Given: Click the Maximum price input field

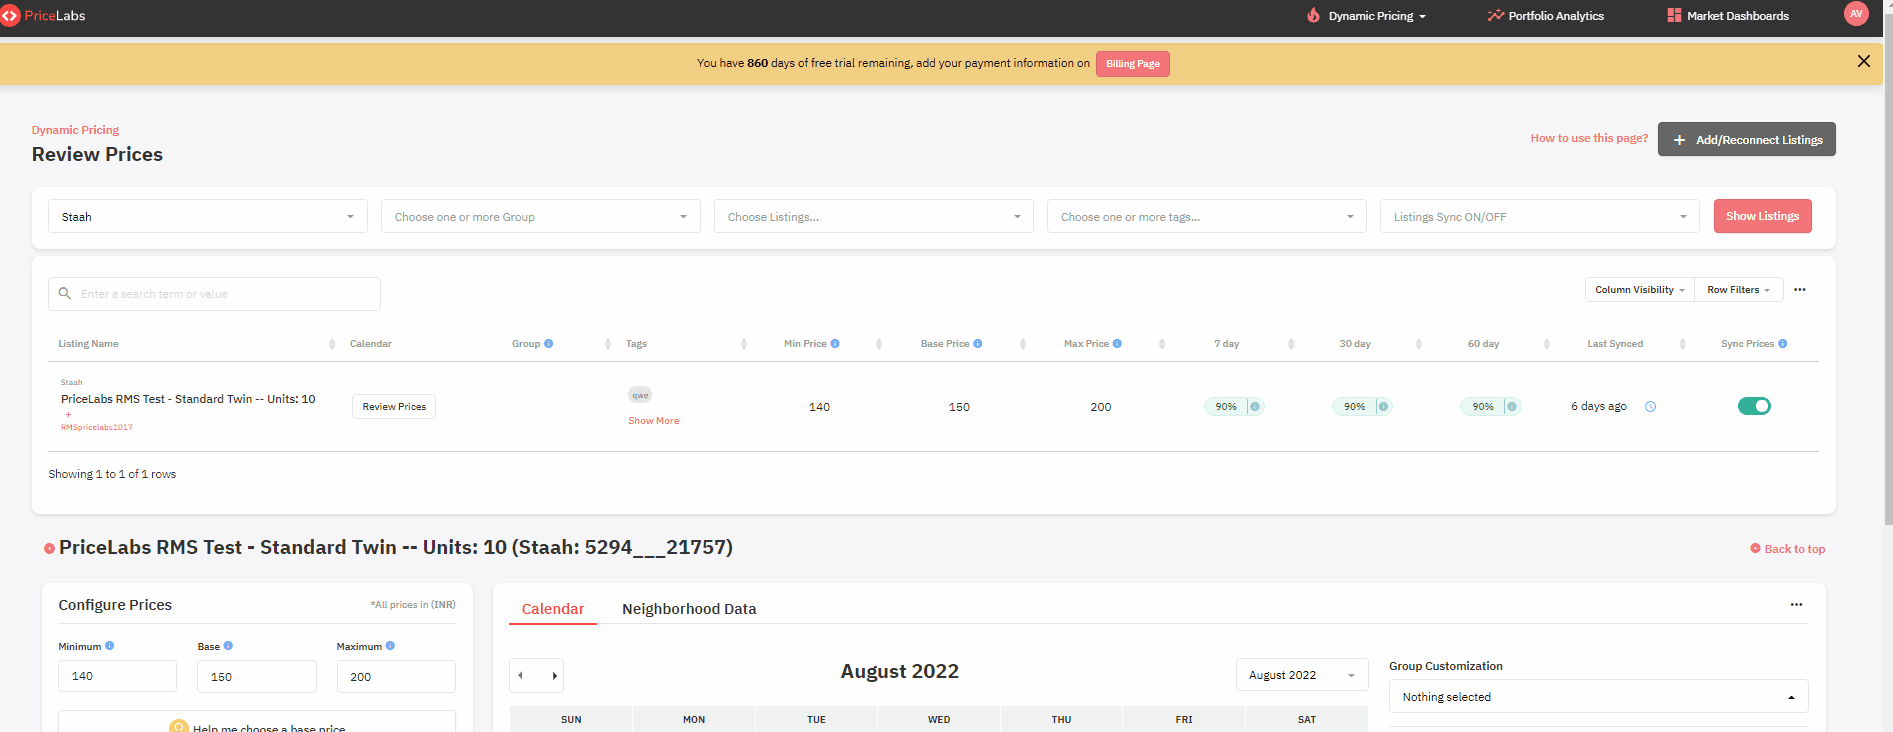Looking at the screenshot, I should pyautogui.click(x=396, y=676).
